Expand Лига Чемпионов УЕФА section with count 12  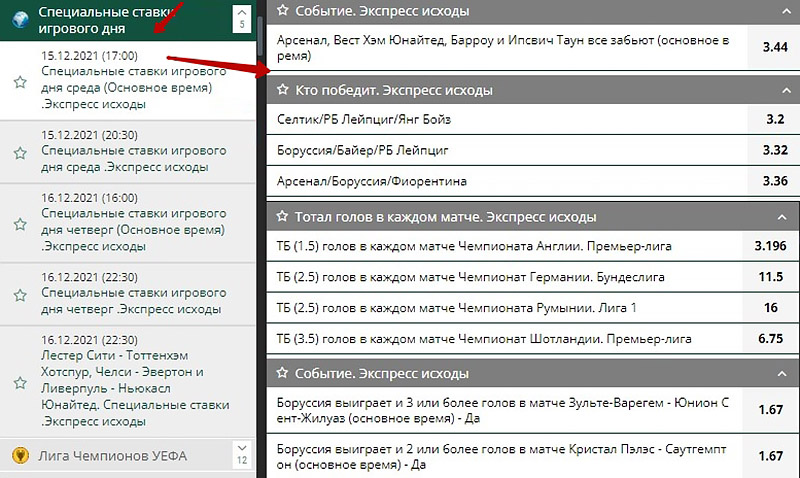pos(242,455)
